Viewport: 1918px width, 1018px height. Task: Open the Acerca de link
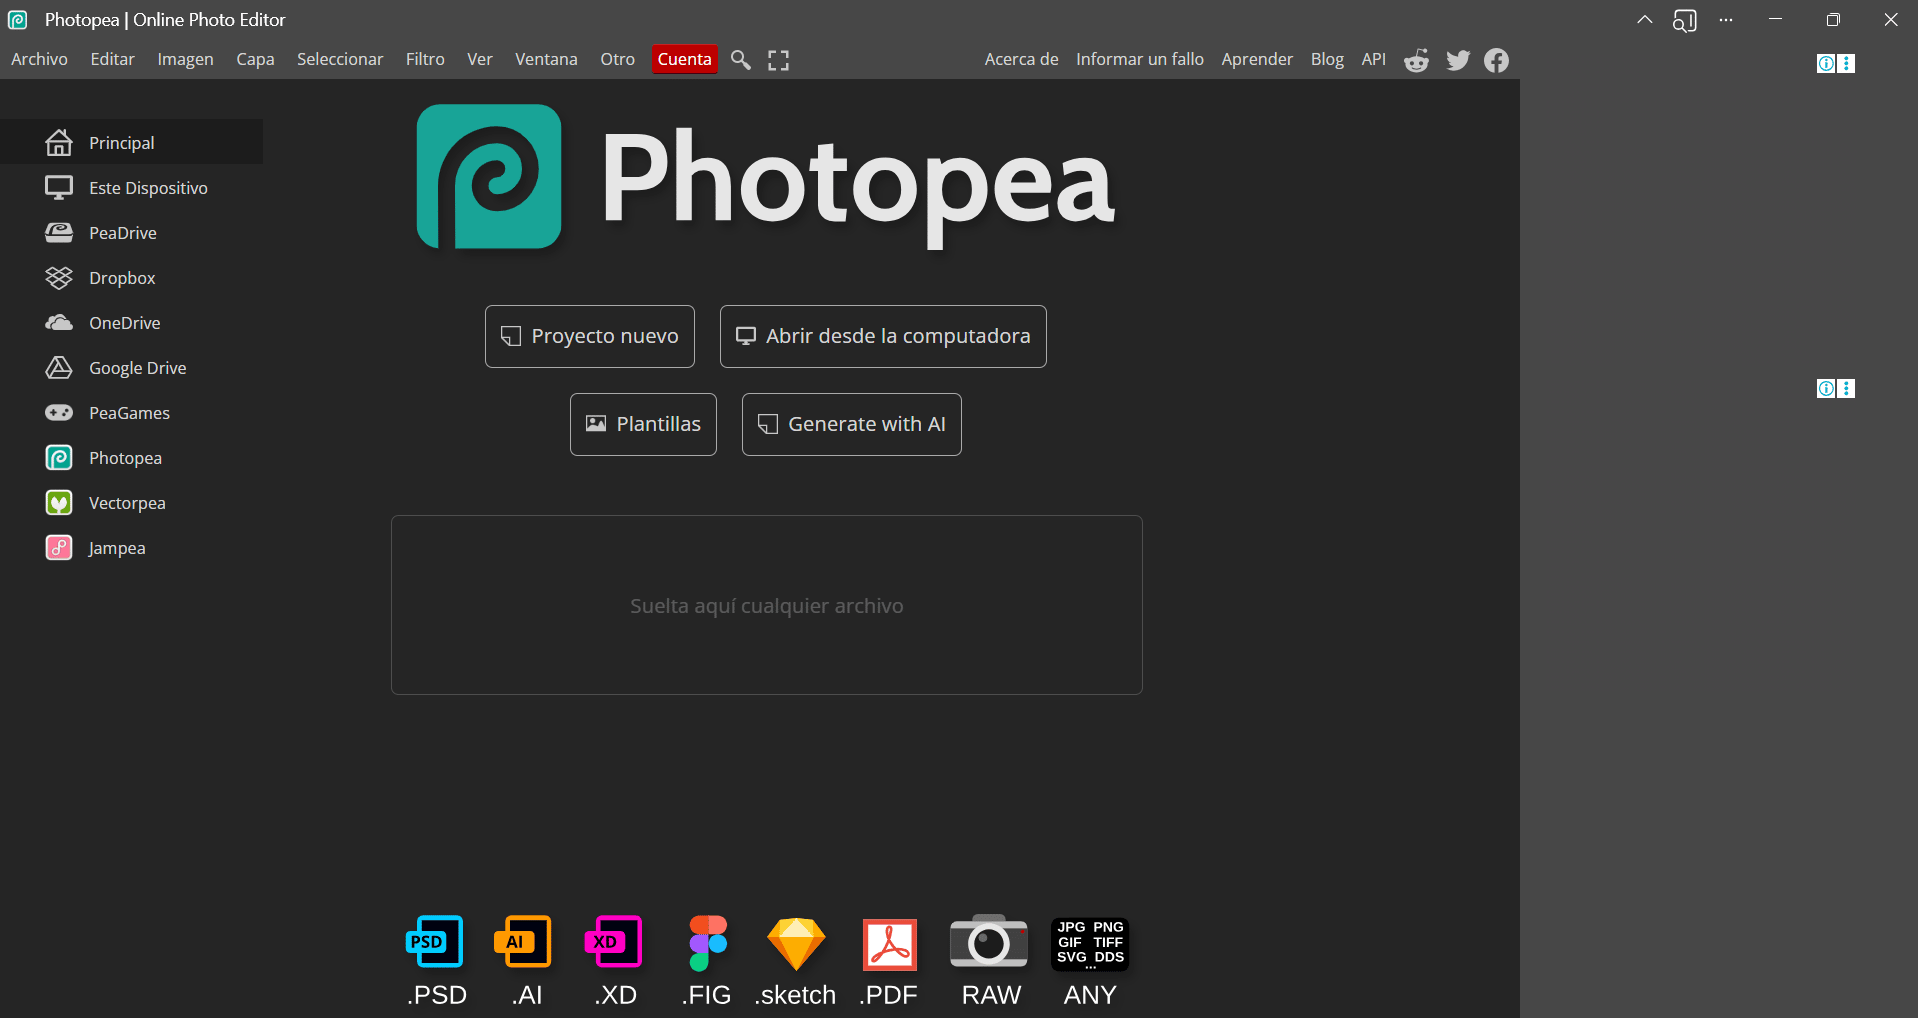[x=1021, y=59]
